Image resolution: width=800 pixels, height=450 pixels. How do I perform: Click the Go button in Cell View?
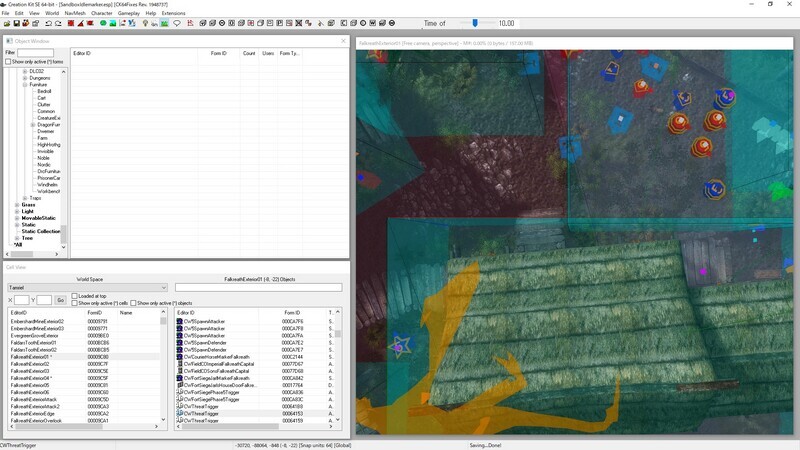61,300
